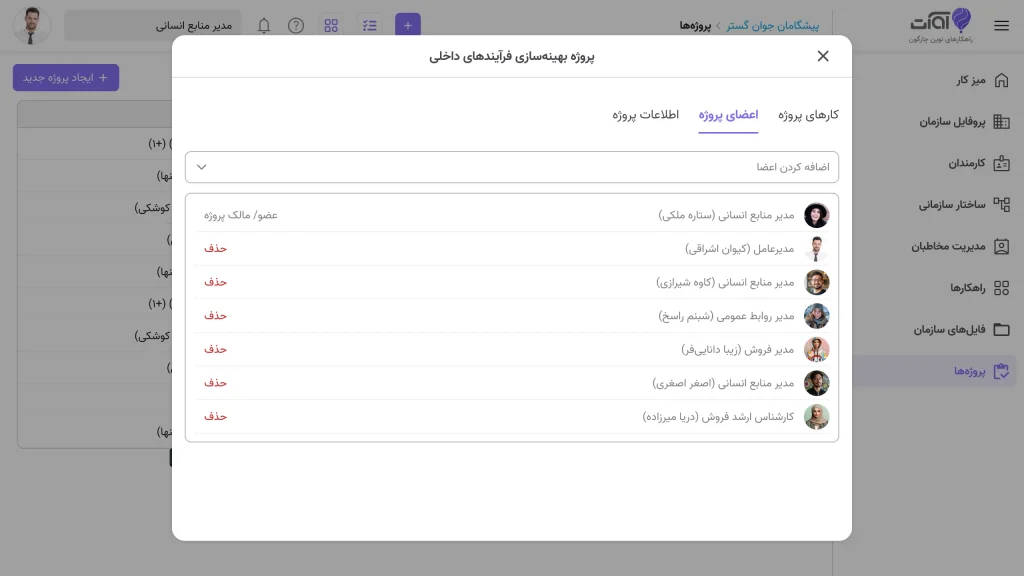Open the notifications bell icon

pos(264,25)
